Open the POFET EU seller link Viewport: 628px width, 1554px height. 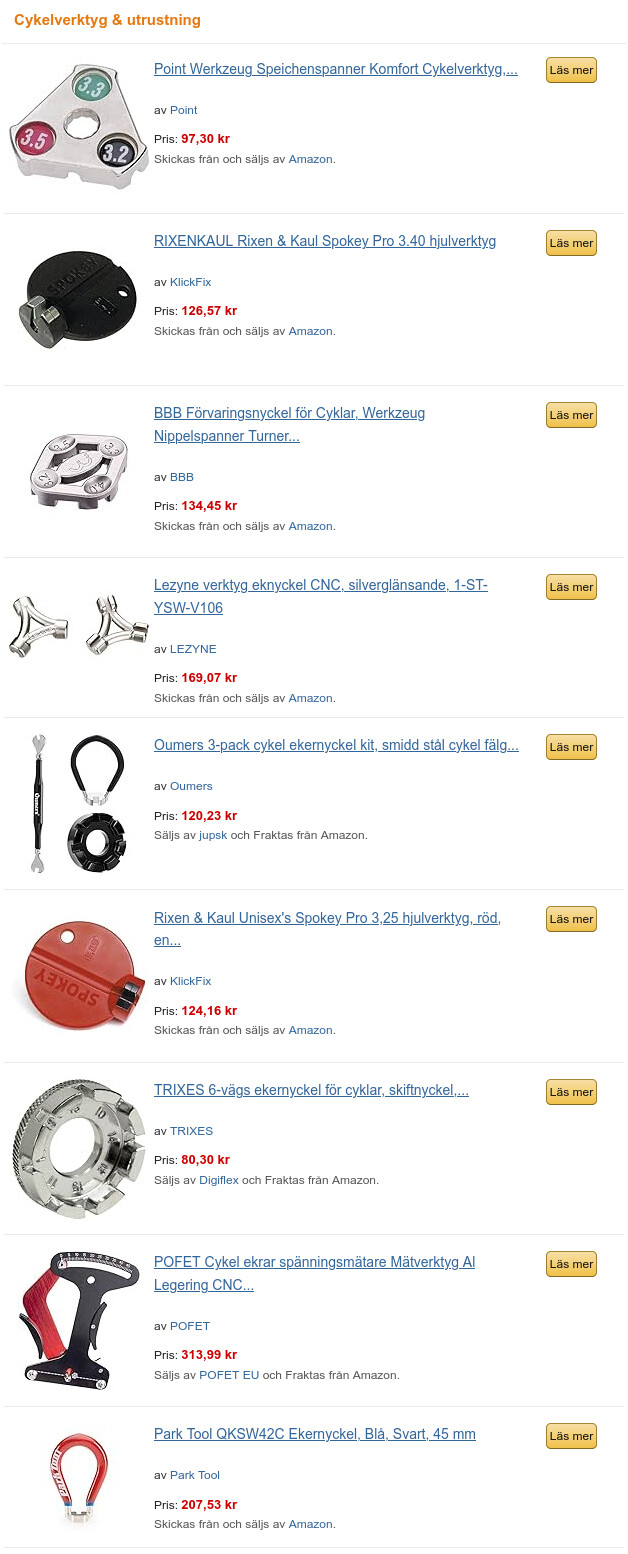point(229,1375)
